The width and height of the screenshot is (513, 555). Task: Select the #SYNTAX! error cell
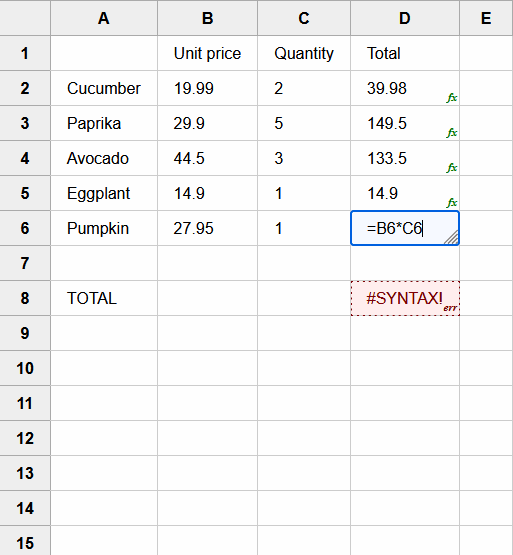point(405,298)
